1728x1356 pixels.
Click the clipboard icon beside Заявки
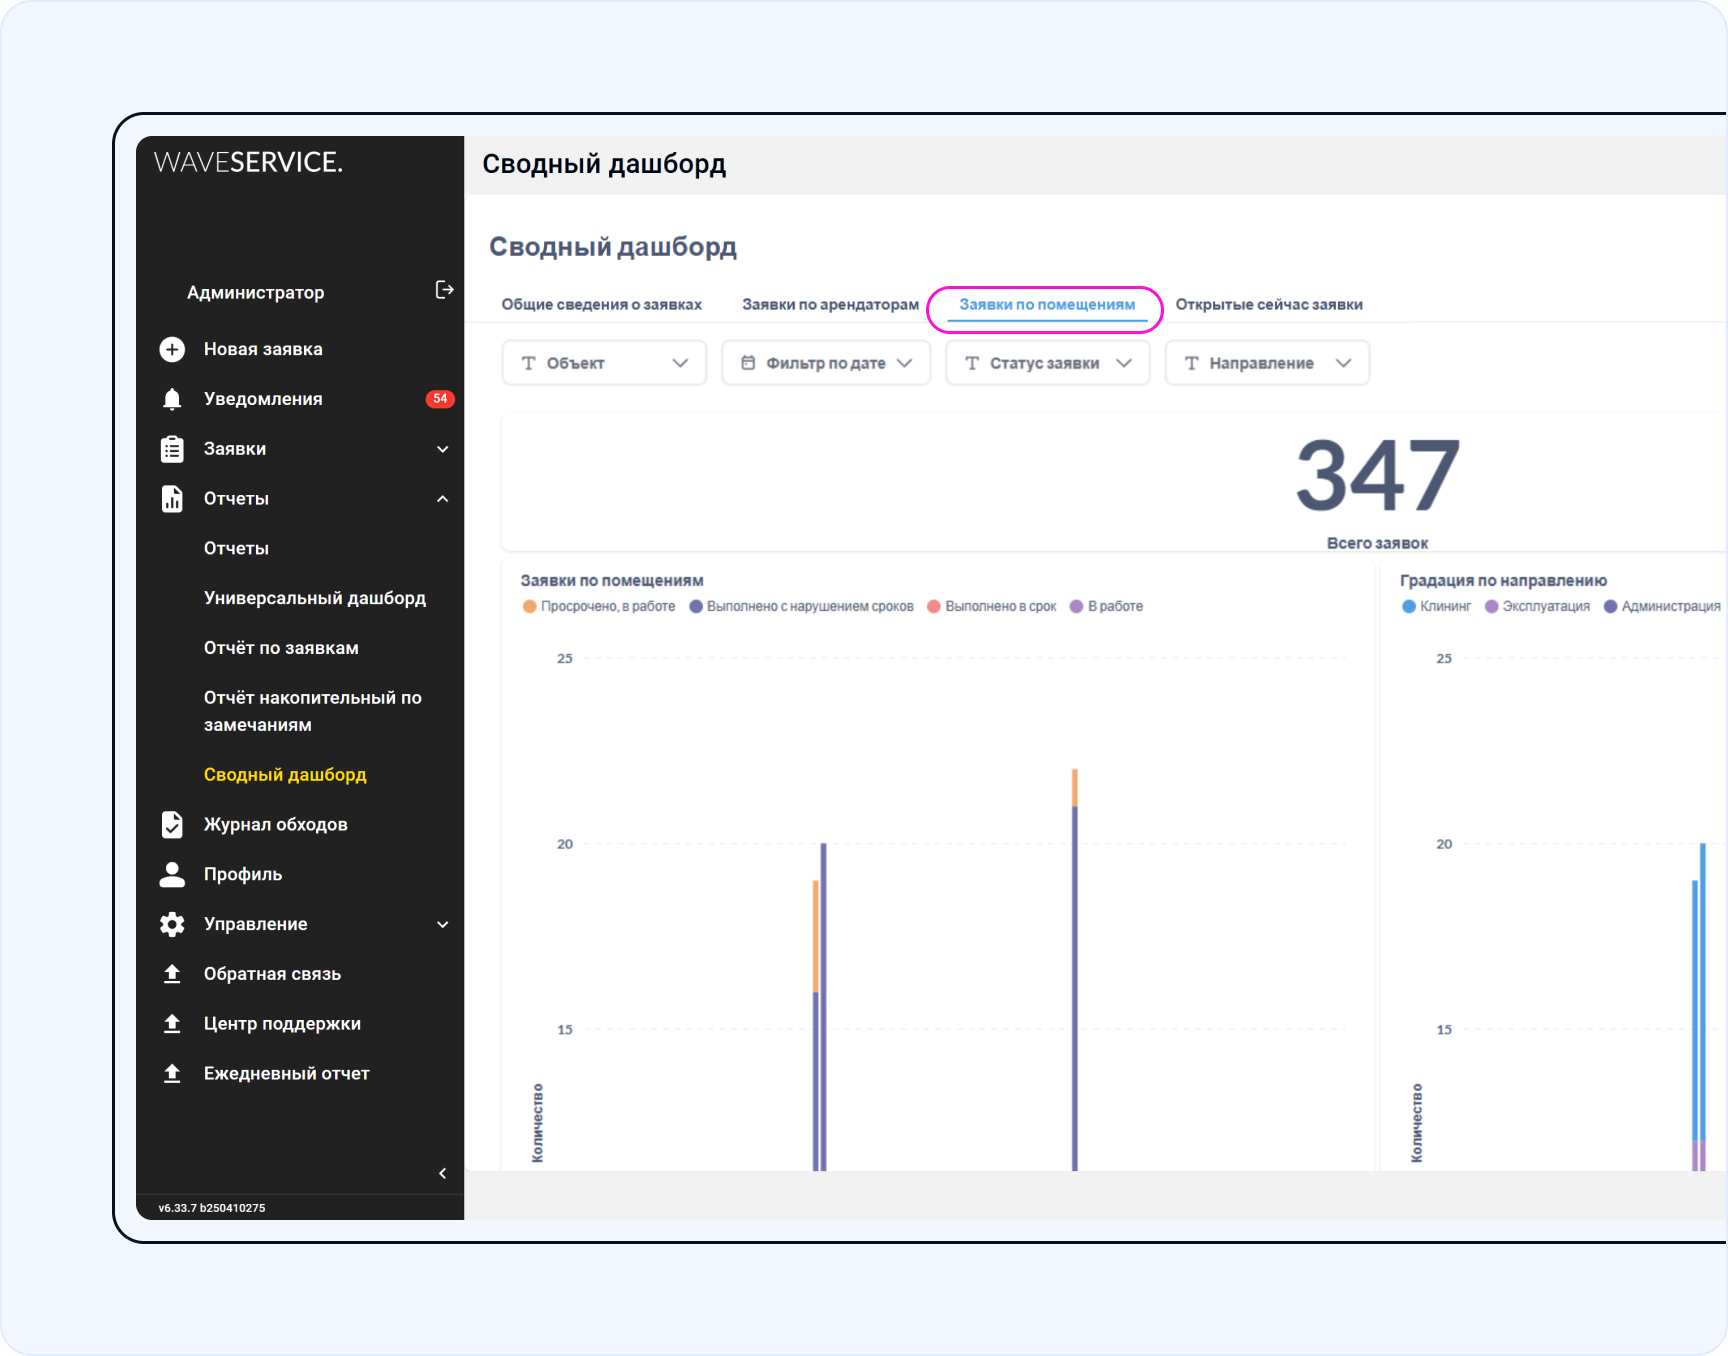[172, 449]
